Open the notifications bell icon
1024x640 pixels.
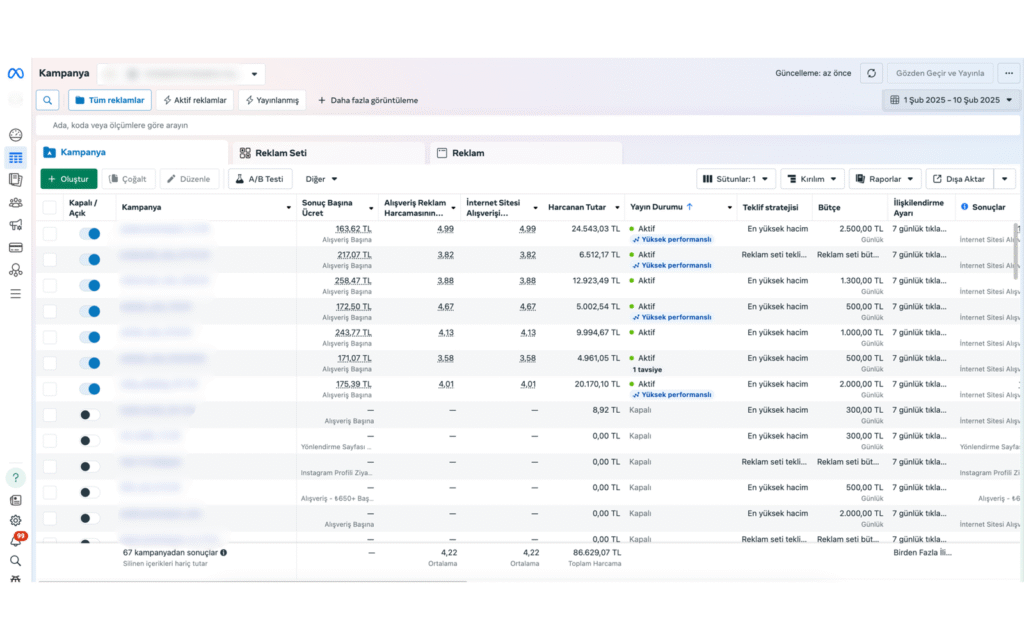(15, 541)
